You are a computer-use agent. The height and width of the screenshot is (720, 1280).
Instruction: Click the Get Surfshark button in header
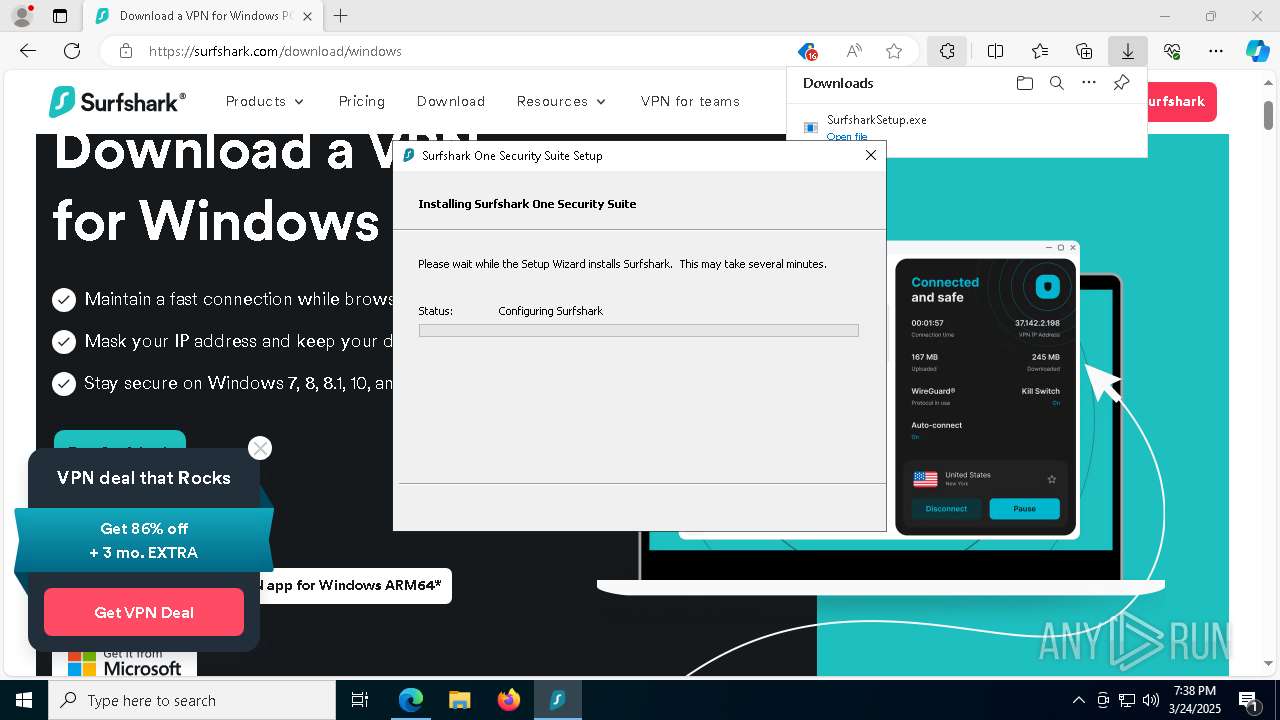[1182, 101]
